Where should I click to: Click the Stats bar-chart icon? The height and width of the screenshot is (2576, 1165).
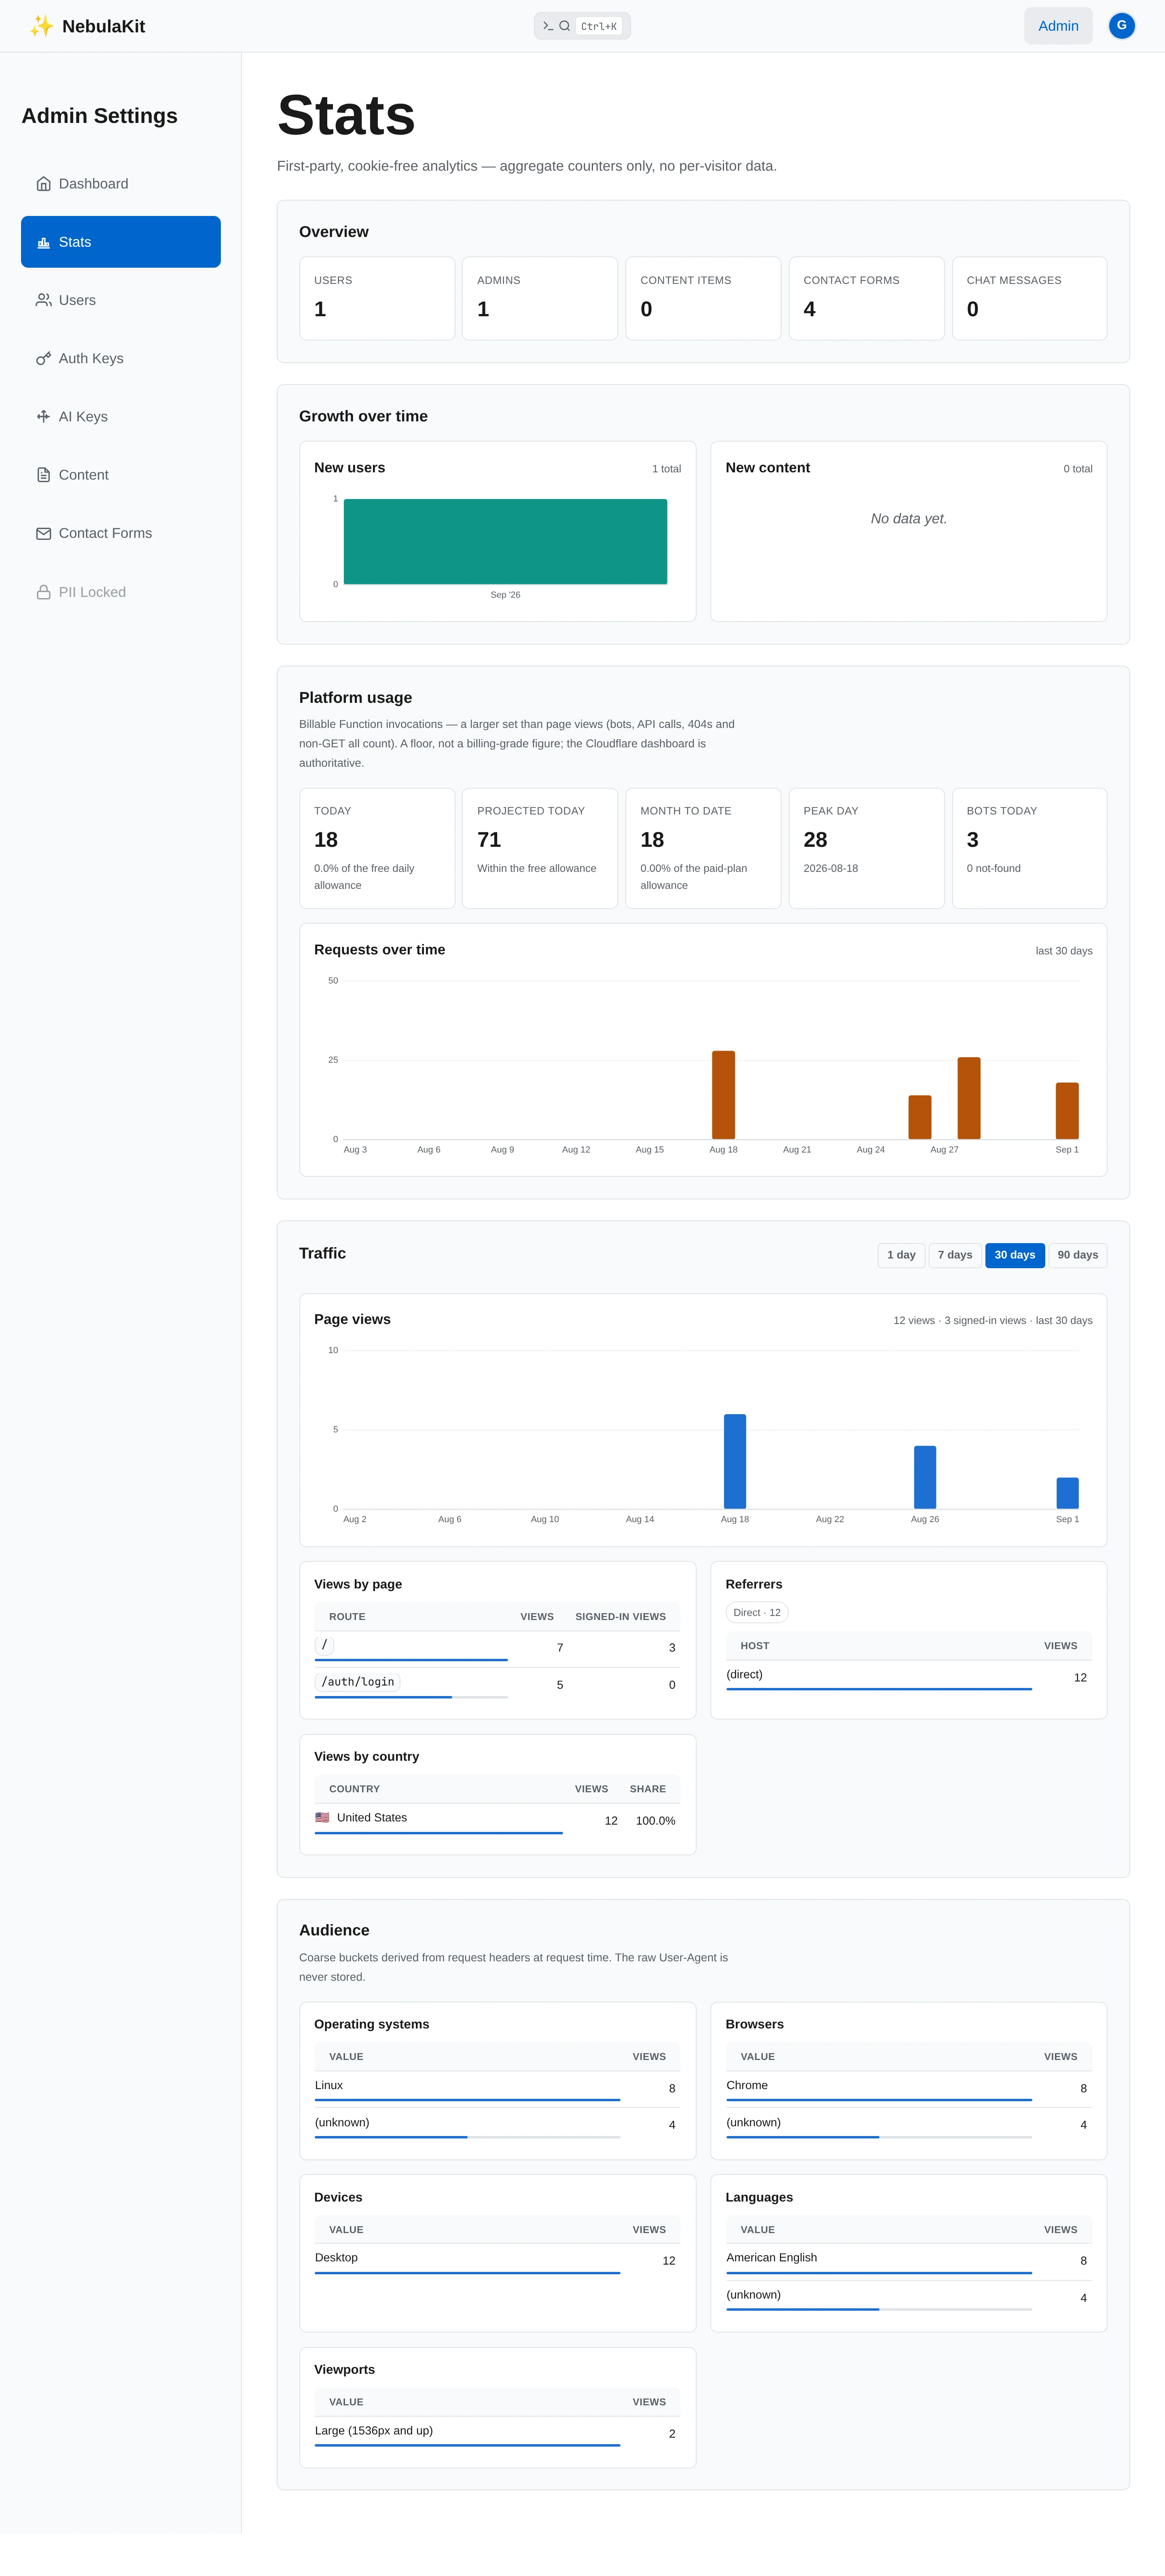click(x=44, y=242)
